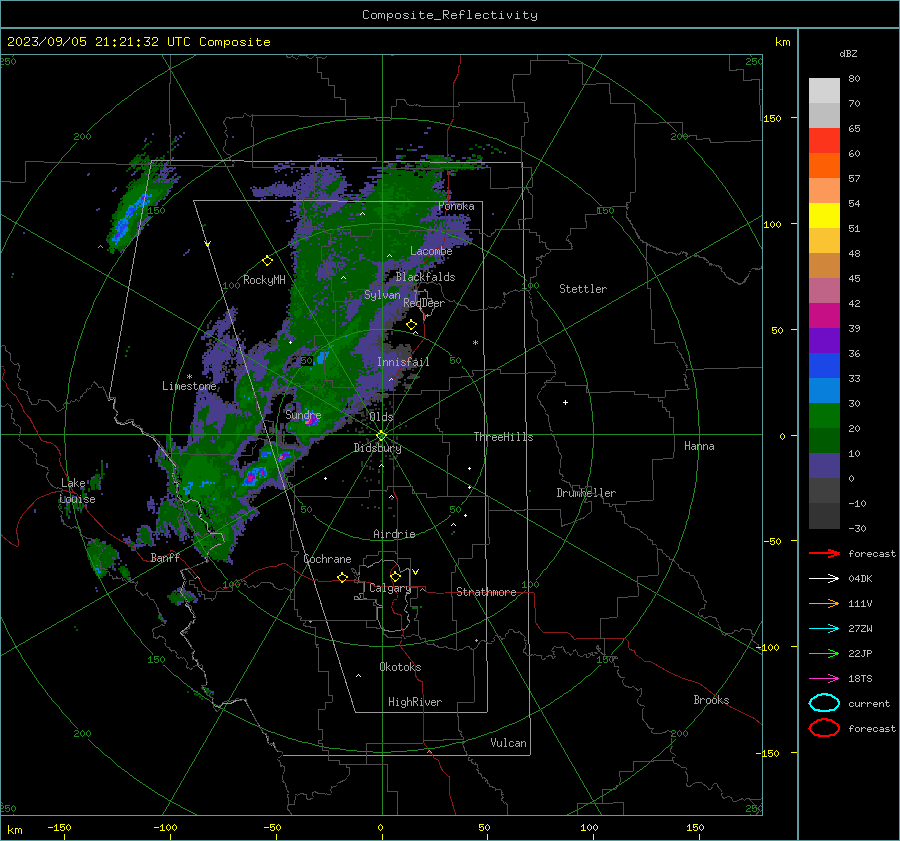Click the white 04DK arrow legend icon

click(824, 579)
